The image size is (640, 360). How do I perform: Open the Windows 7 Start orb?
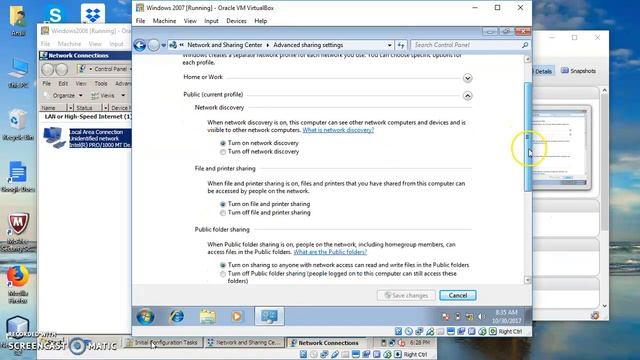point(145,316)
